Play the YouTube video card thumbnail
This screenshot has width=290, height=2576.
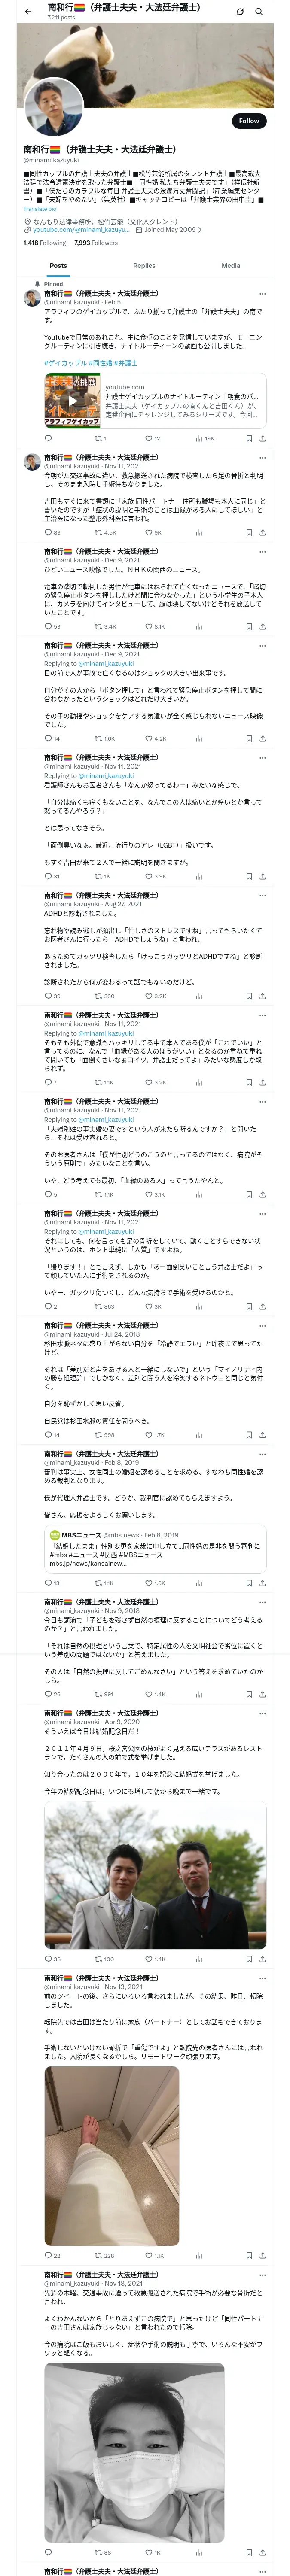pos(72,400)
